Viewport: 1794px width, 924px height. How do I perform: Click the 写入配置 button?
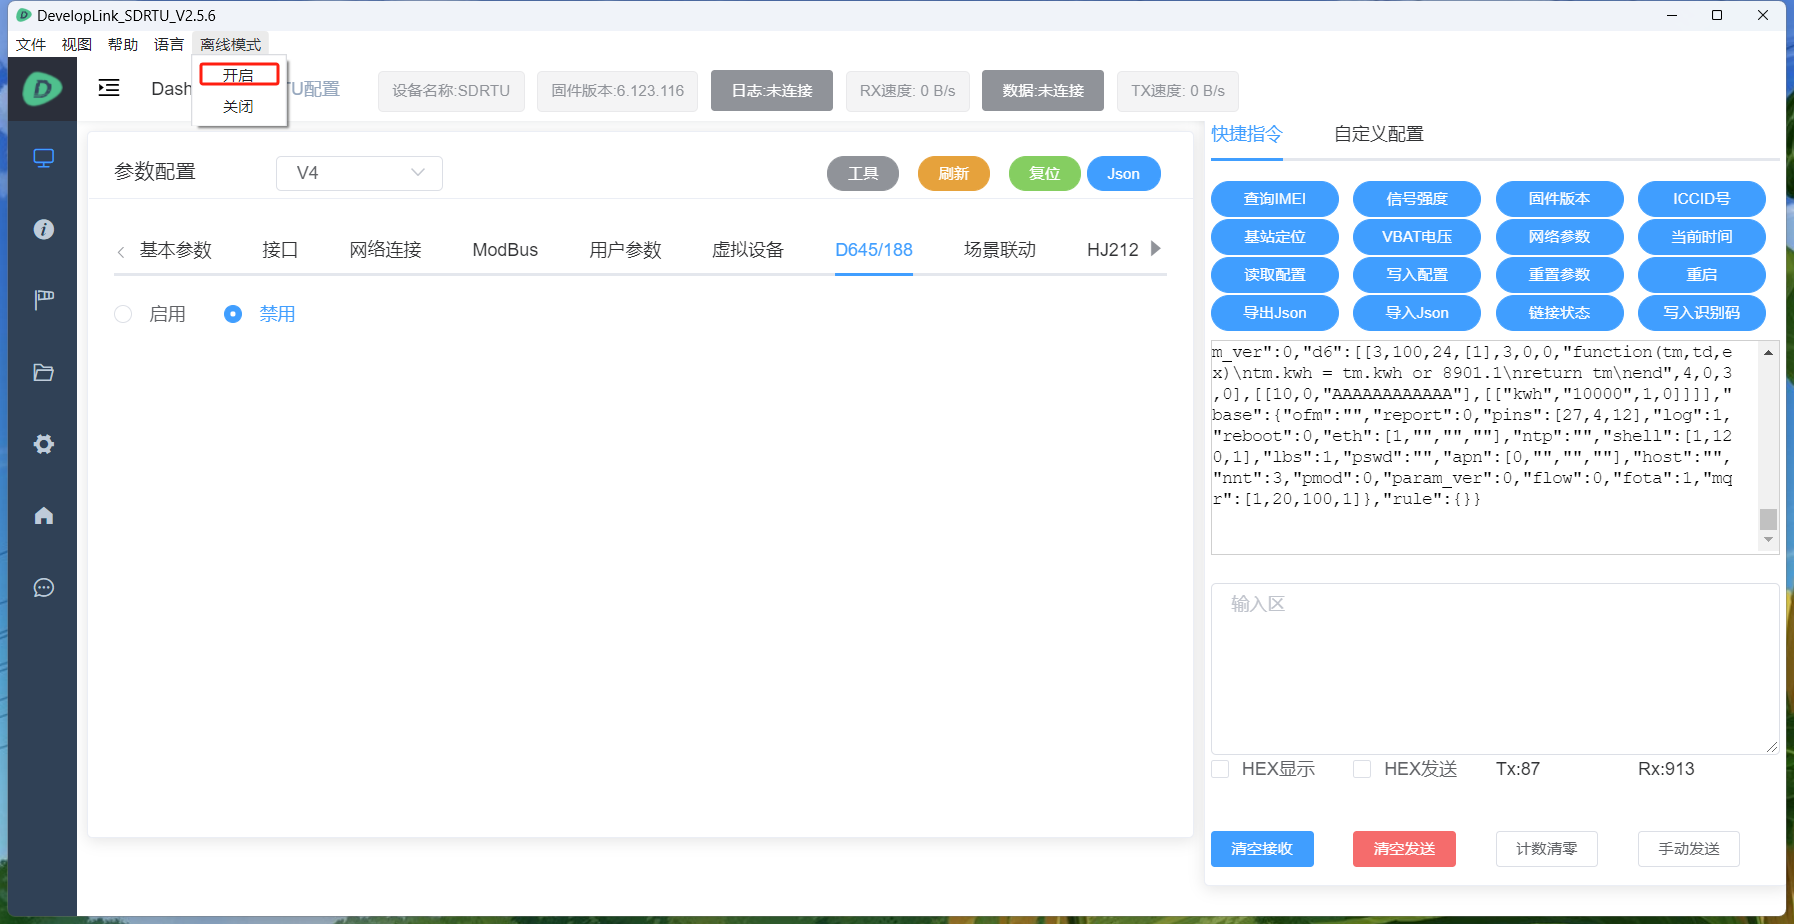(x=1417, y=275)
